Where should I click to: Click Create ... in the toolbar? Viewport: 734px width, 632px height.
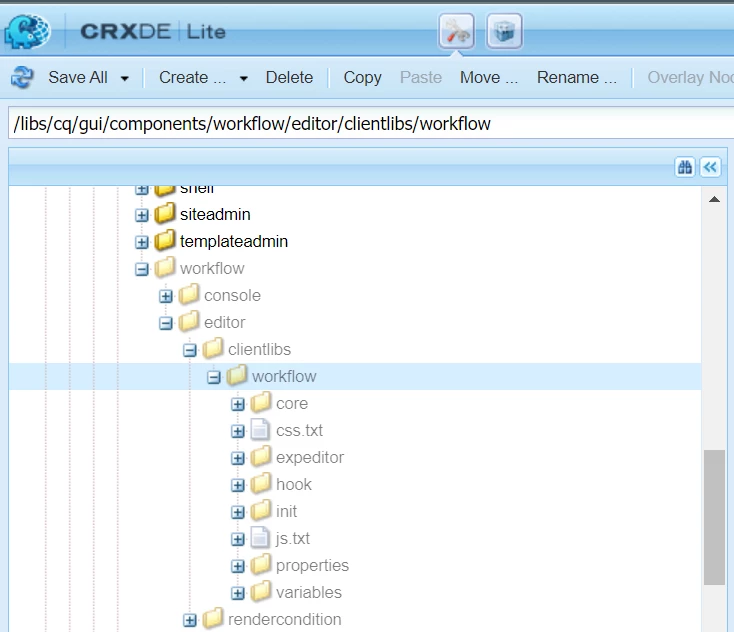coord(192,77)
